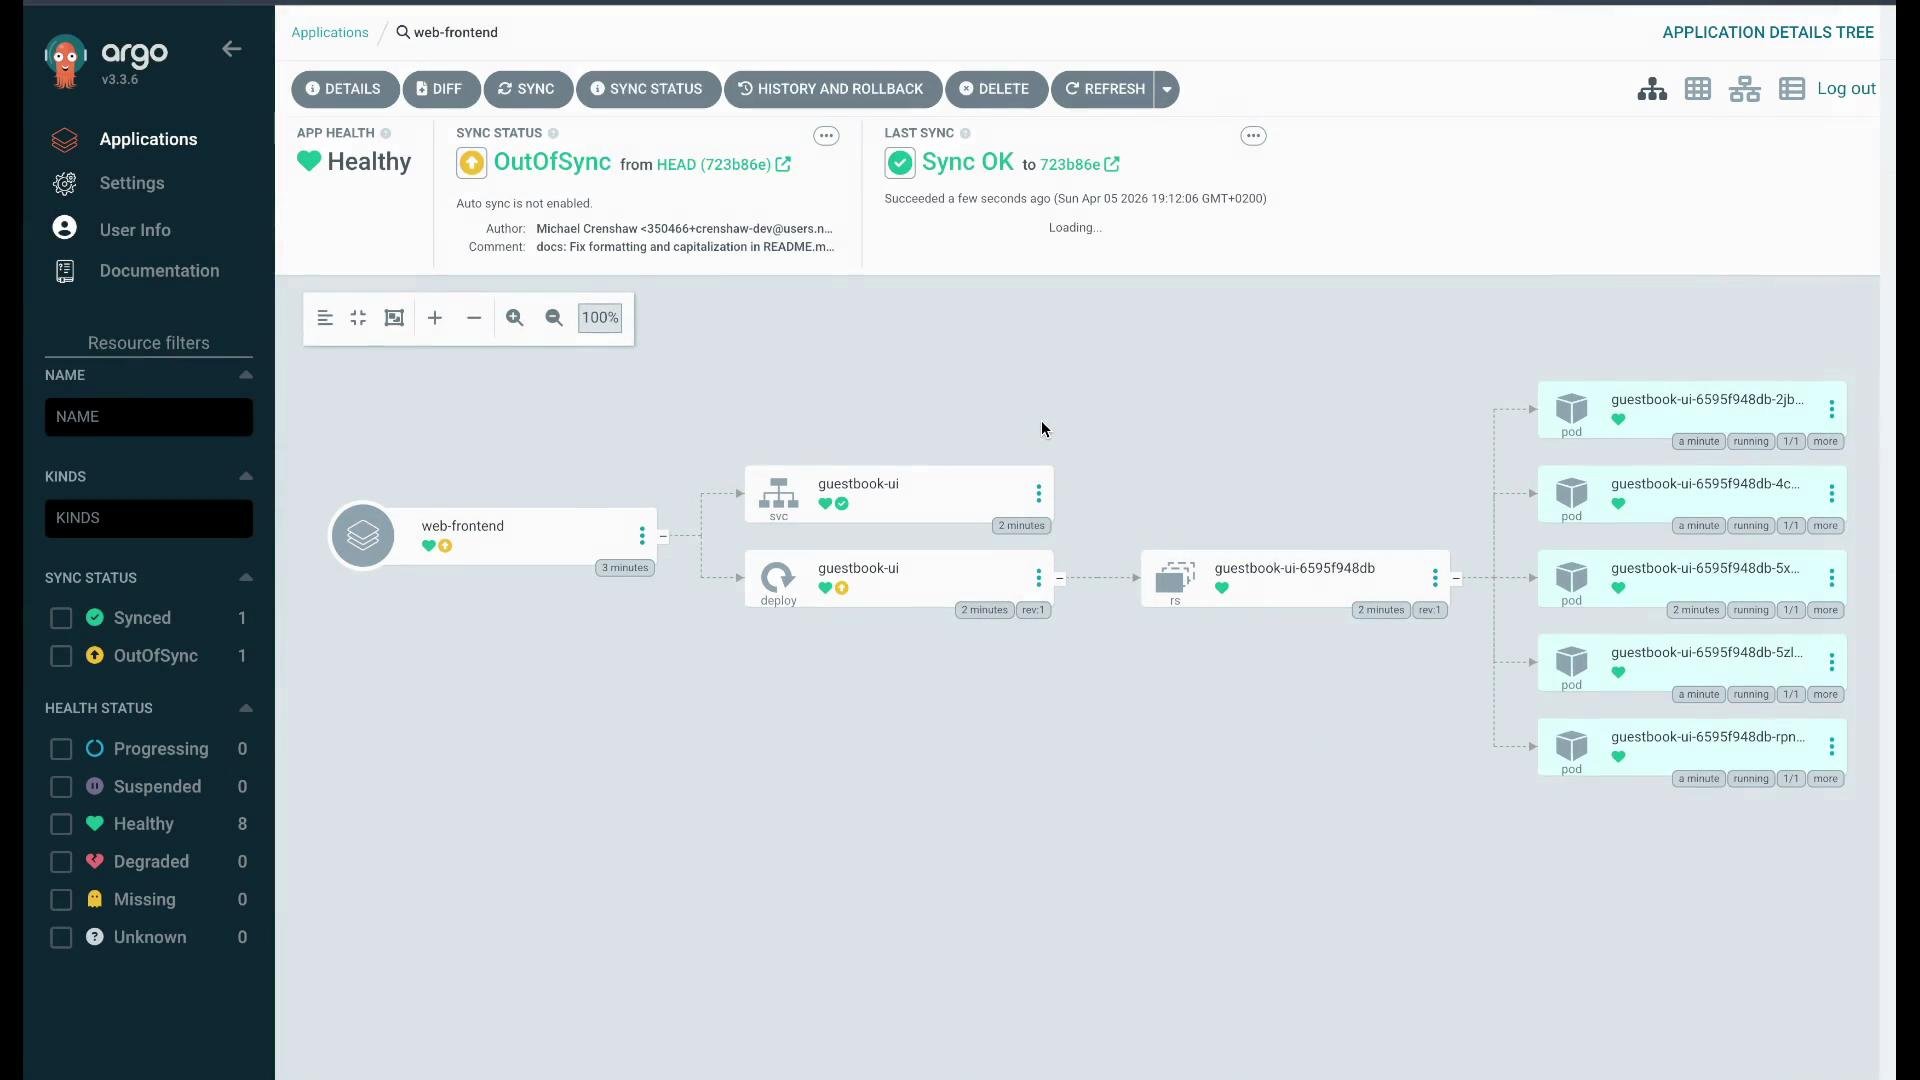Click the collapse-all nodes toolbar icon
This screenshot has height=1080, width=1920.
pos(358,318)
